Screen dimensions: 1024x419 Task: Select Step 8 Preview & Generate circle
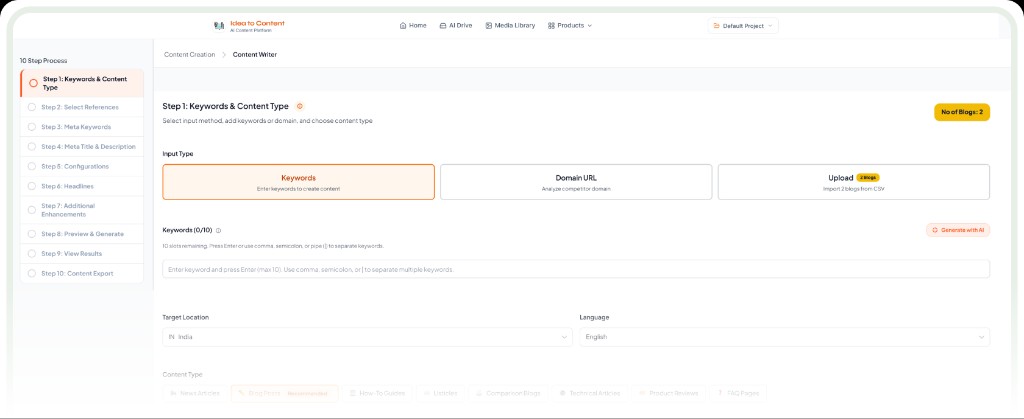tap(32, 234)
